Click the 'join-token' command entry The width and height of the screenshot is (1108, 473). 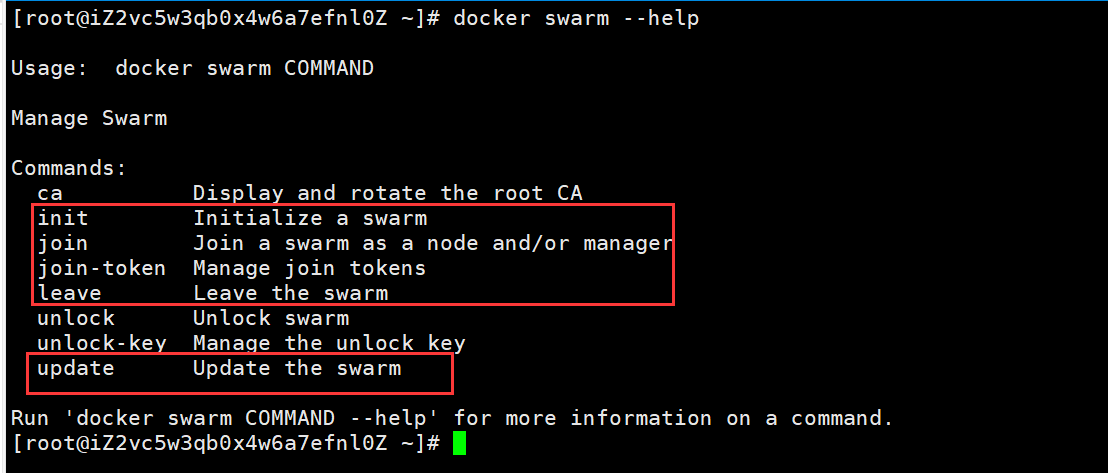click(102, 268)
